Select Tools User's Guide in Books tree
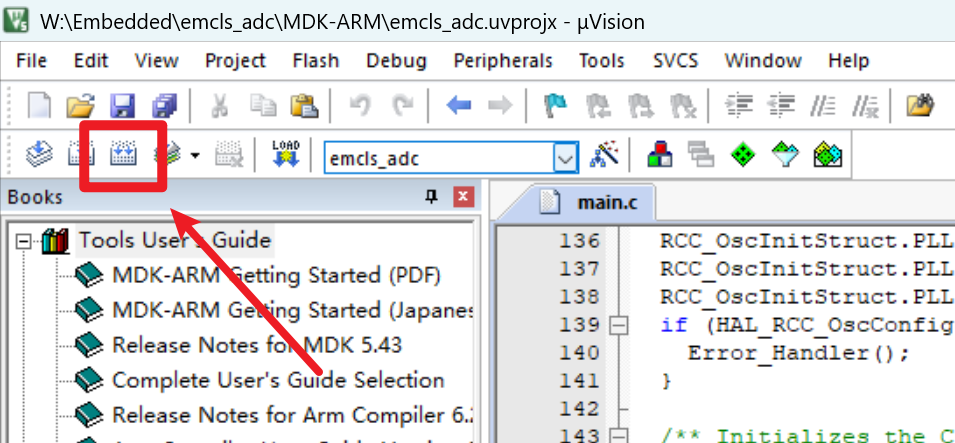The width and height of the screenshot is (955, 443). [174, 240]
